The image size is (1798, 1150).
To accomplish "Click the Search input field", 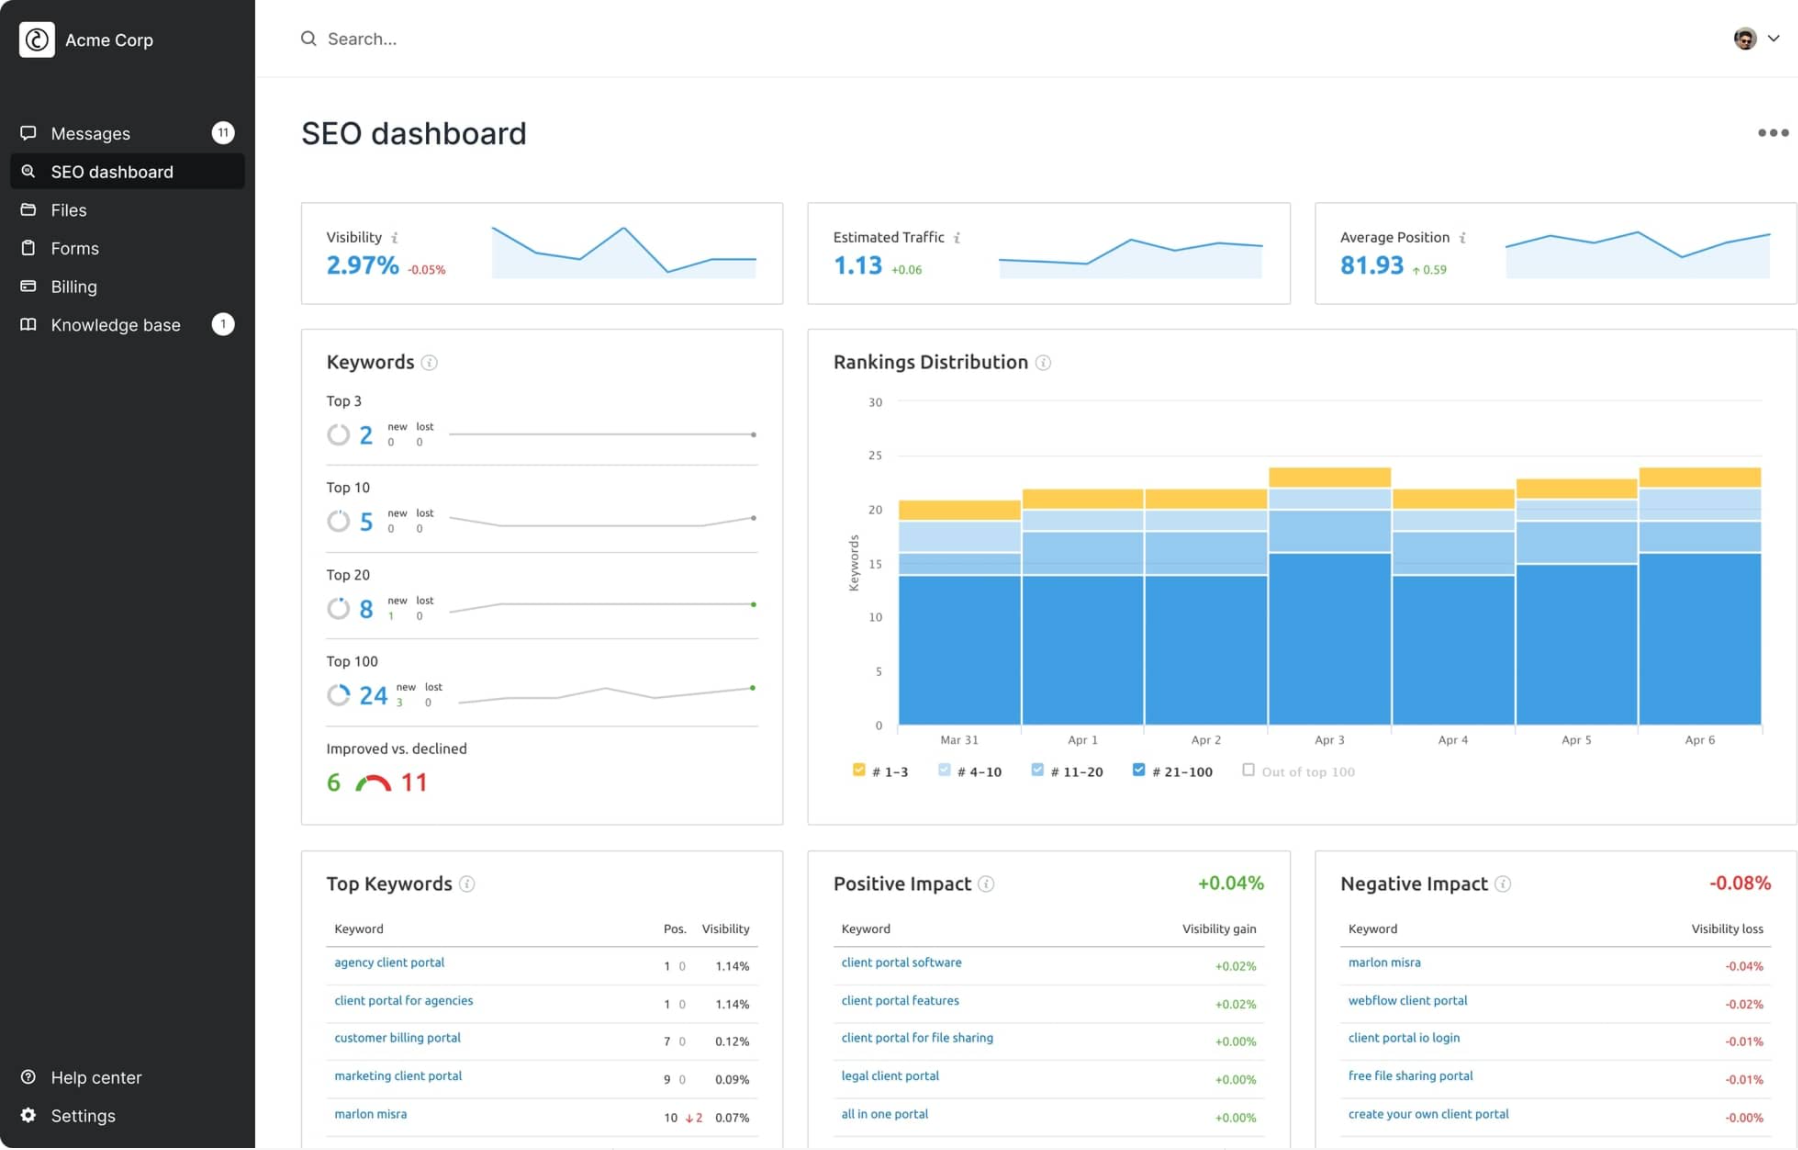I will coord(600,39).
